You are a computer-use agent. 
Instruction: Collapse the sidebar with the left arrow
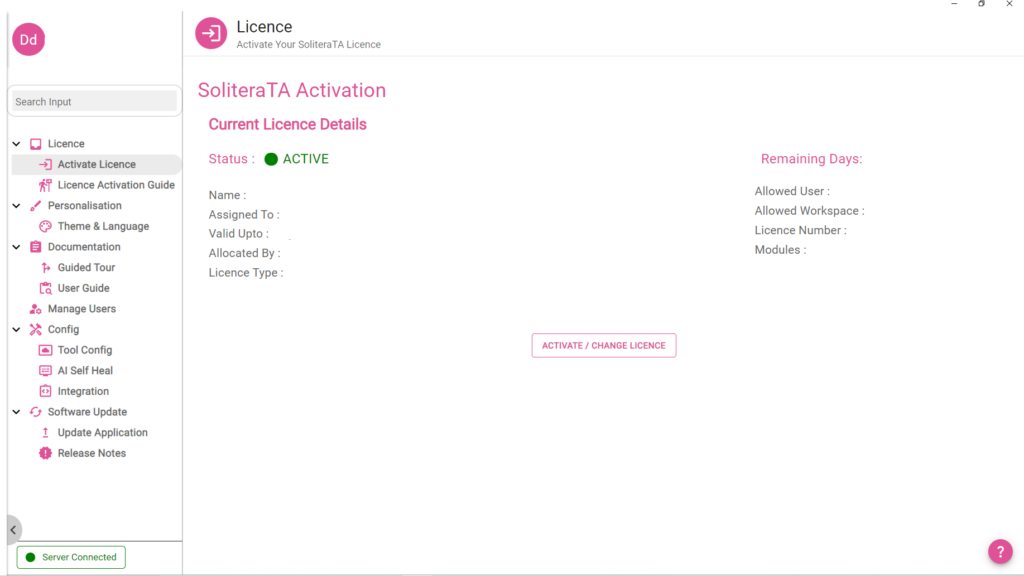13,530
